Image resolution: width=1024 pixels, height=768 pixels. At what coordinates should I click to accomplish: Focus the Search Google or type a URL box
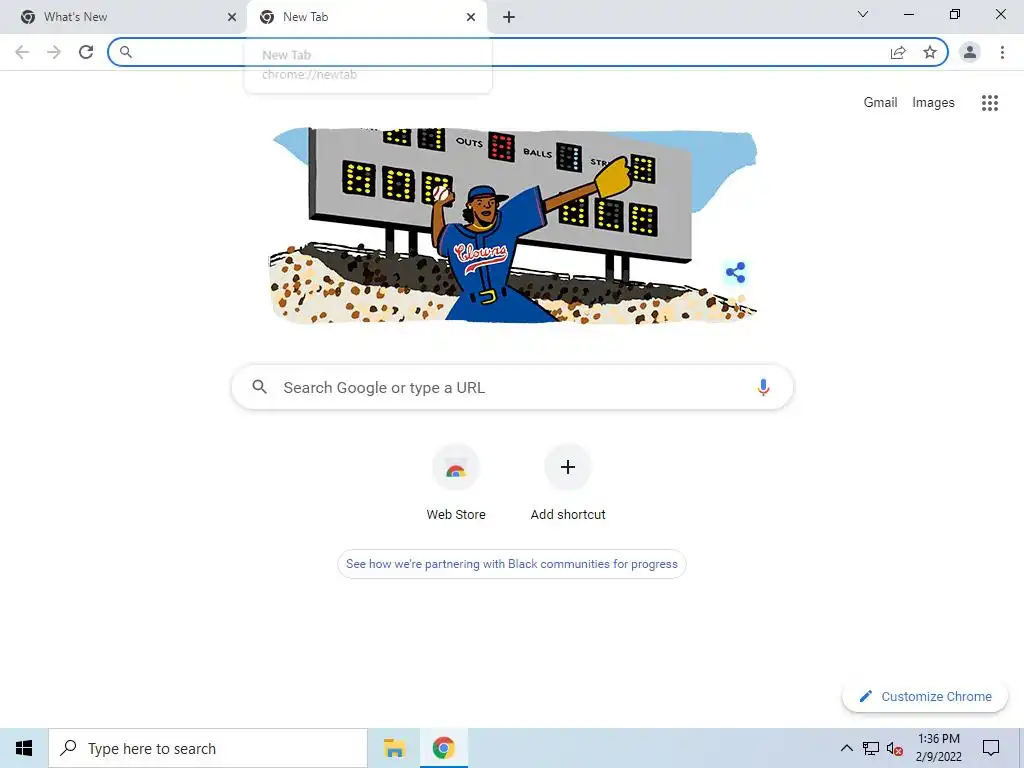coord(512,387)
